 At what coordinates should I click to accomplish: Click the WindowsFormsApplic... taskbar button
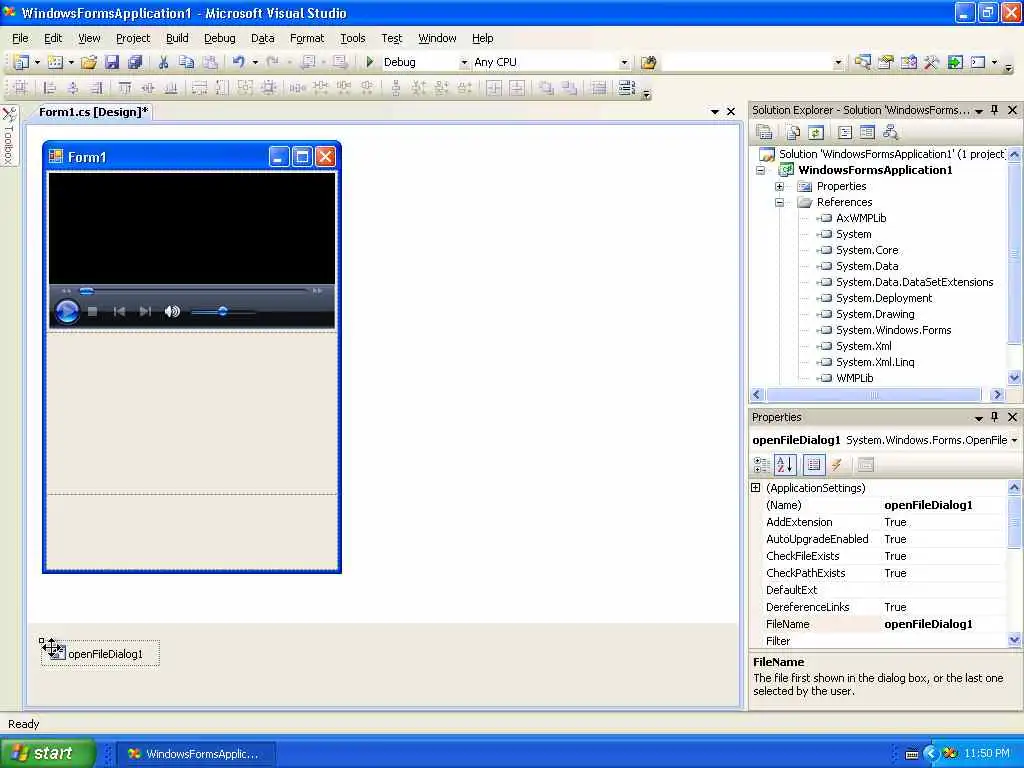(196, 754)
